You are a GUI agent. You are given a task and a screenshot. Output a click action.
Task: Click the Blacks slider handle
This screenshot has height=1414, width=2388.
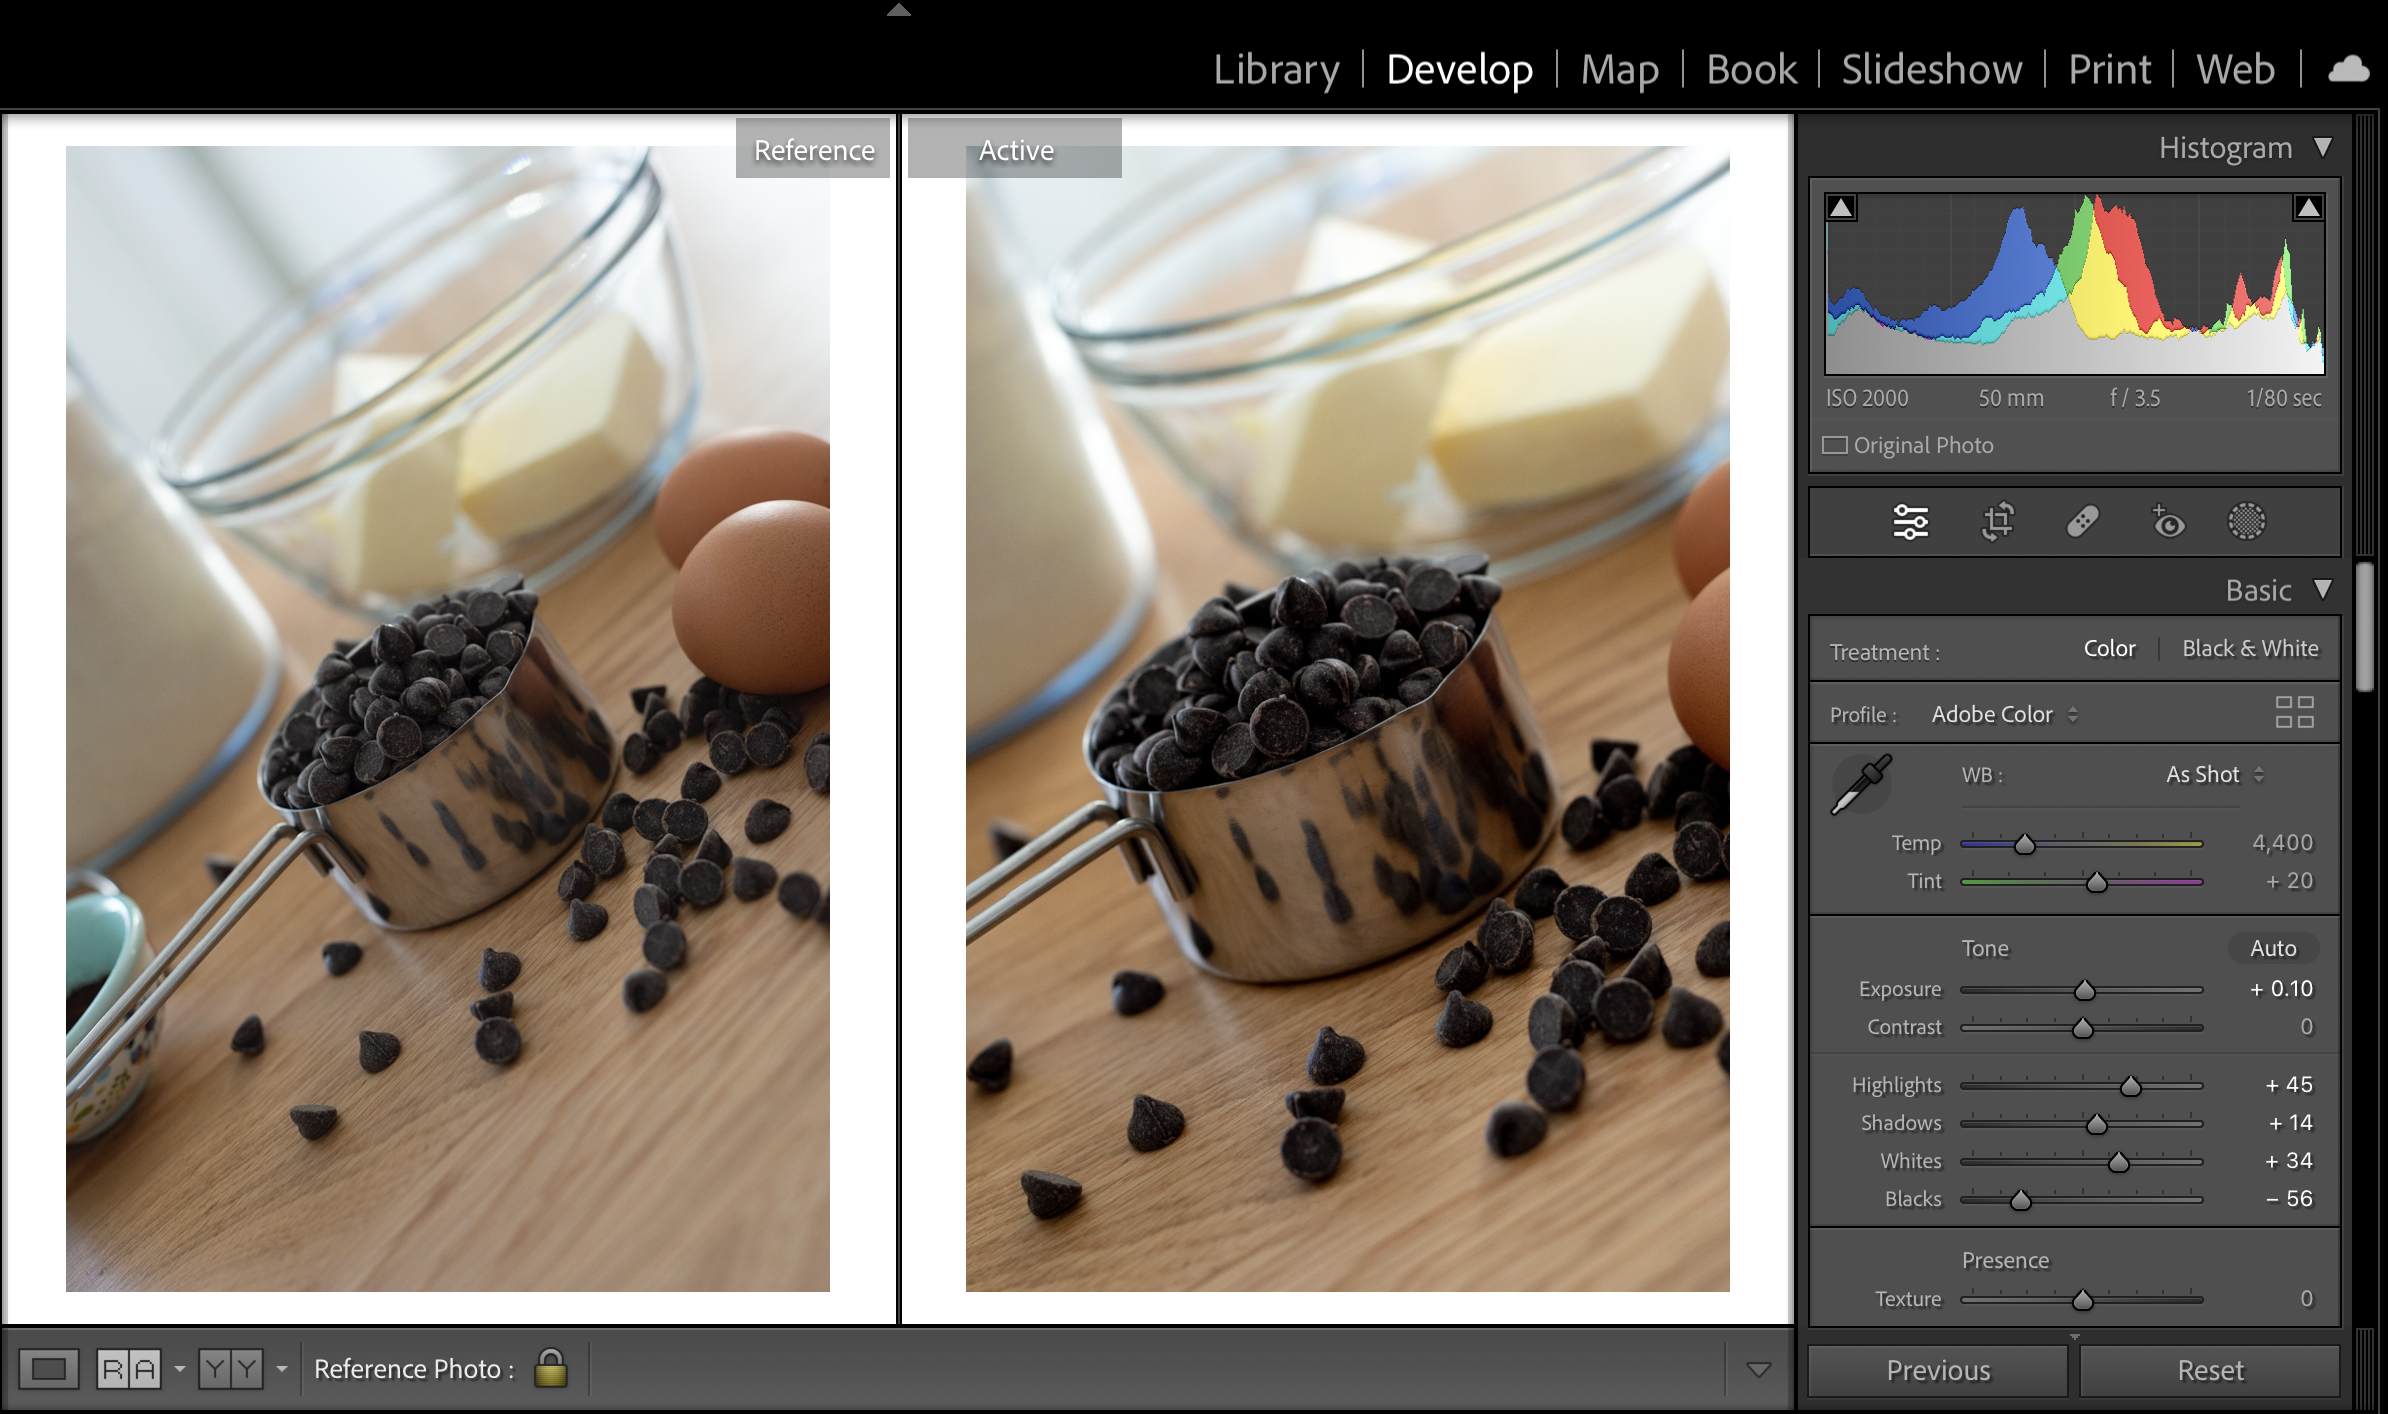pos(2020,1200)
